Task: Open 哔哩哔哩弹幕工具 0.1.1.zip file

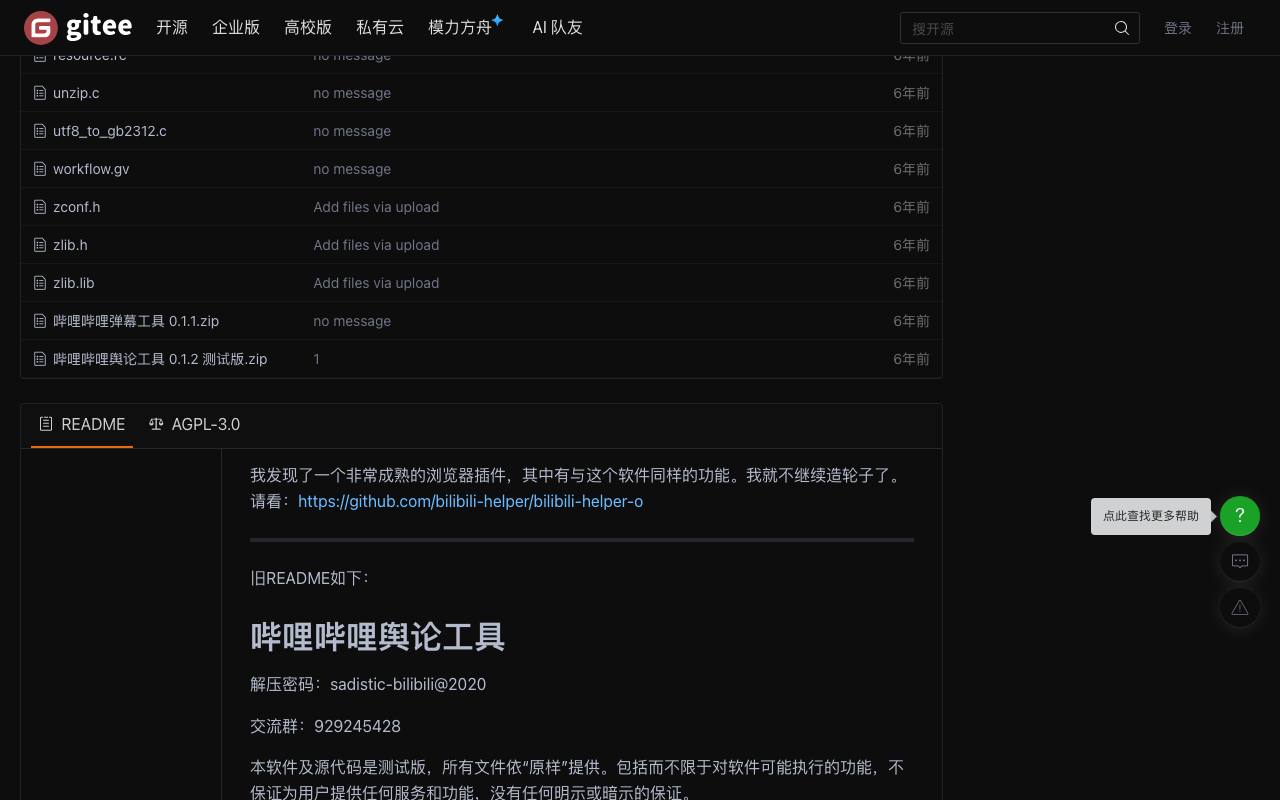Action: click(x=136, y=321)
